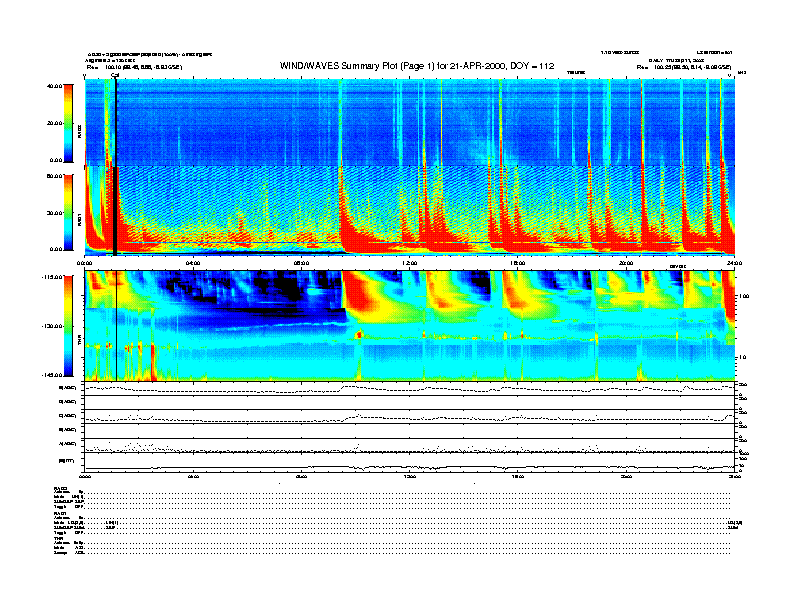Click the RAD2 spectrogram panel
The height and width of the screenshot is (612, 792).
410,123
